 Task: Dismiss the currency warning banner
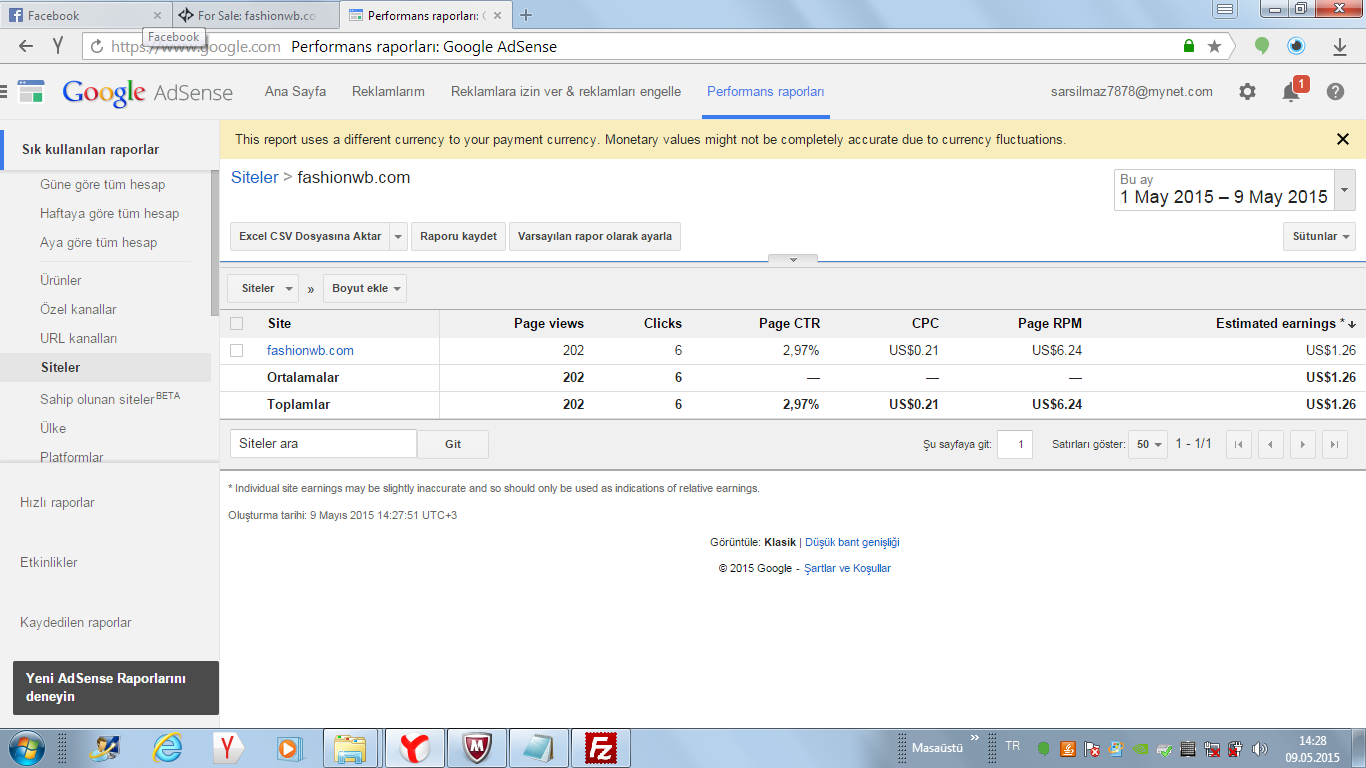pyautogui.click(x=1343, y=139)
